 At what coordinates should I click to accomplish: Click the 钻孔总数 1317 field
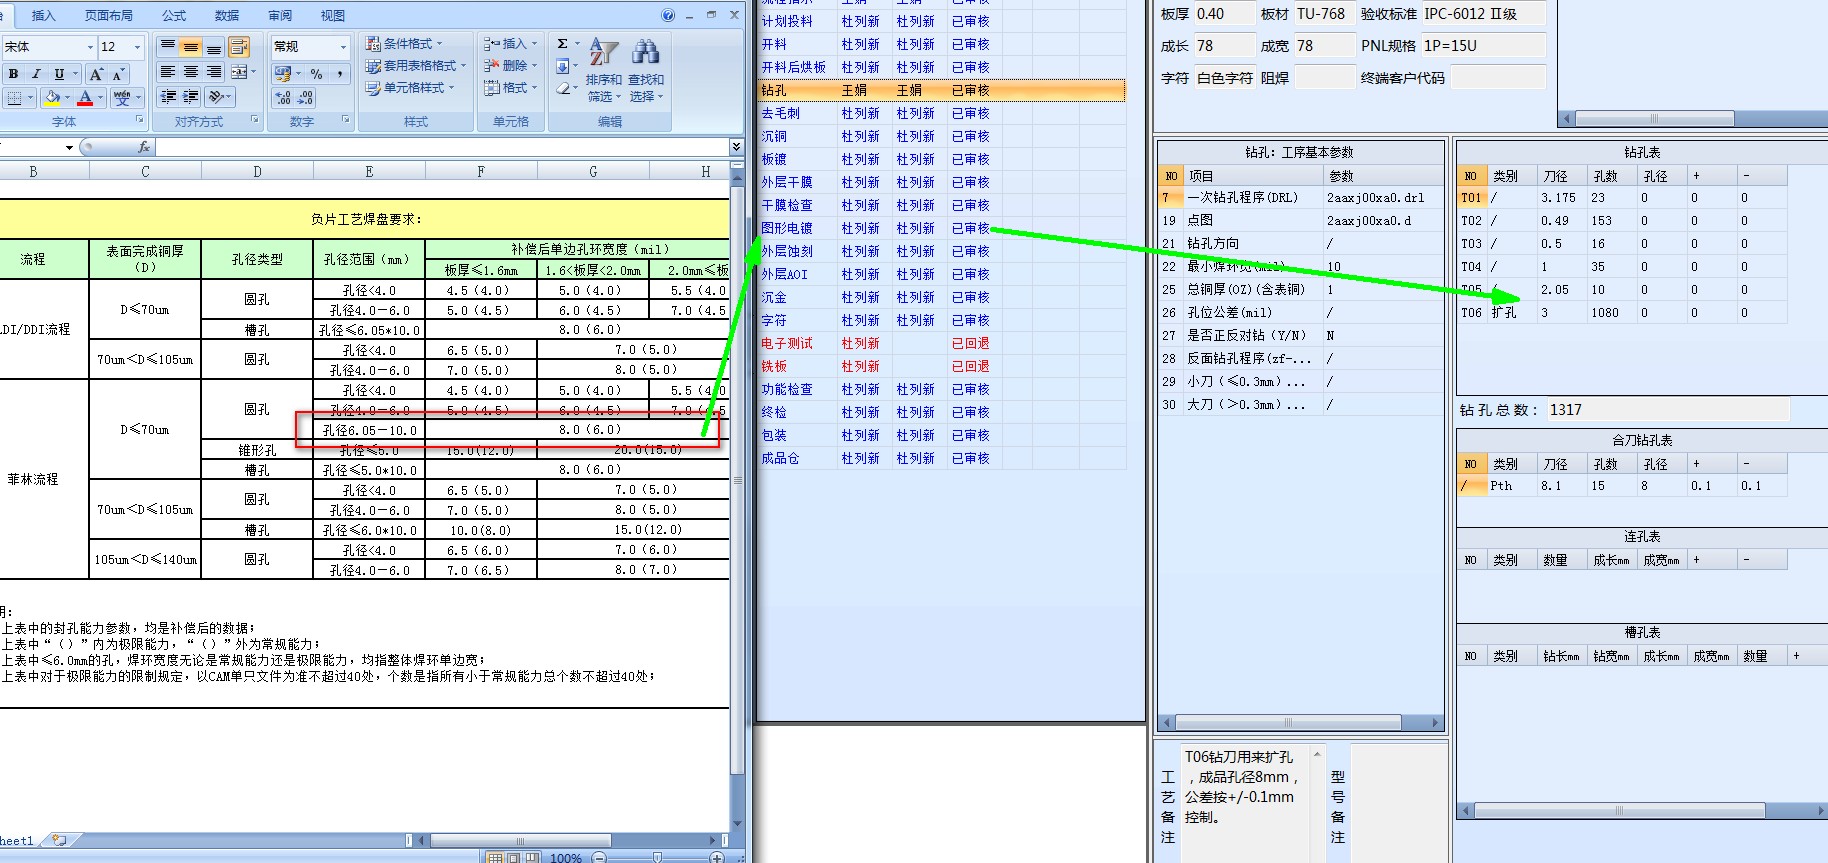click(x=1667, y=410)
